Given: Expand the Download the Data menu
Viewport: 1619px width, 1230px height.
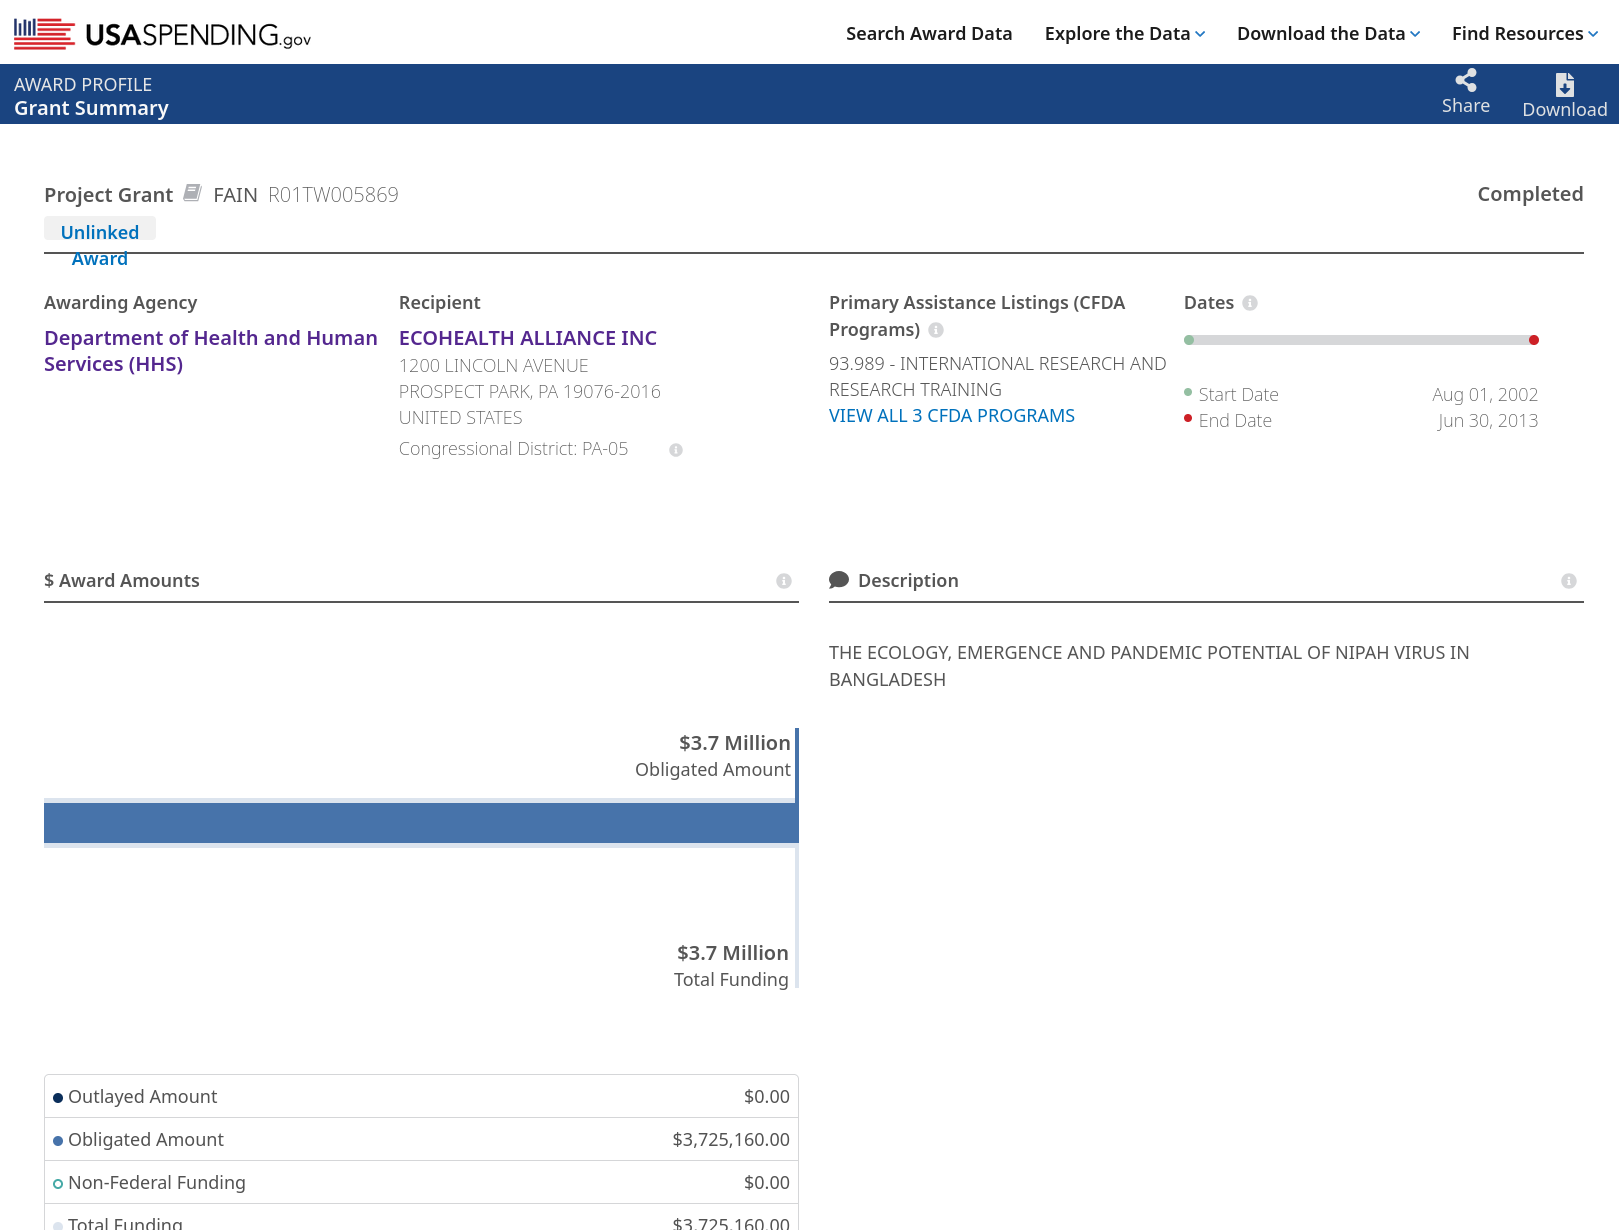Looking at the screenshot, I should (1329, 34).
